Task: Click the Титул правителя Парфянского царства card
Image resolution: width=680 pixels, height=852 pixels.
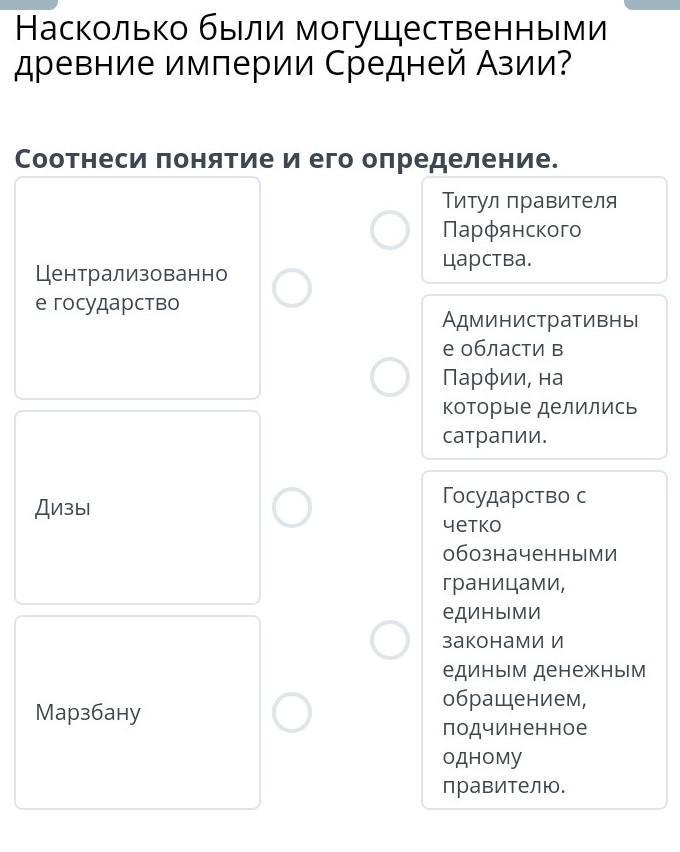Action: [544, 230]
